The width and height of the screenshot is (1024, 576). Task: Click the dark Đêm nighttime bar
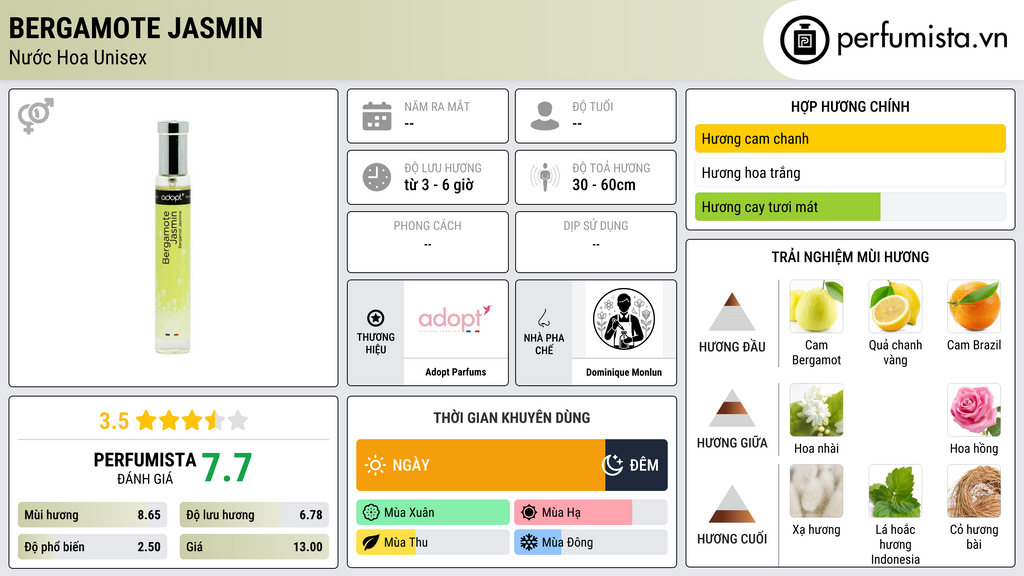point(636,465)
